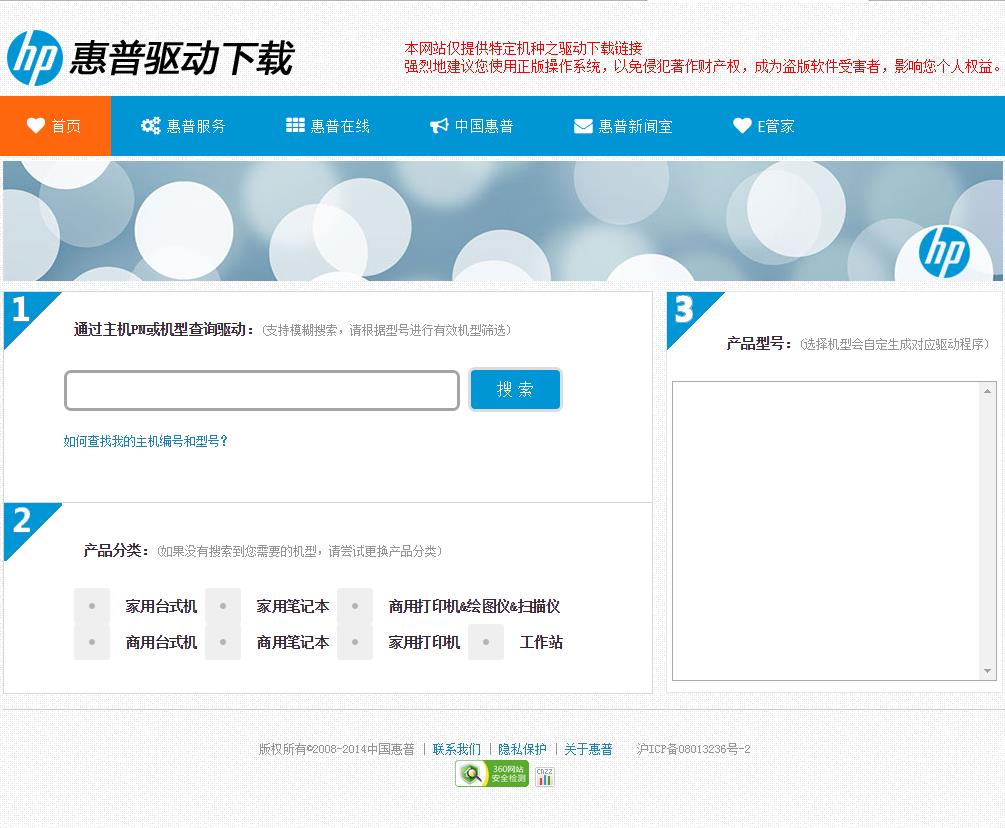This screenshot has width=1005, height=828.
Task: Click the list box scroll down arrow
Action: coord(988,672)
